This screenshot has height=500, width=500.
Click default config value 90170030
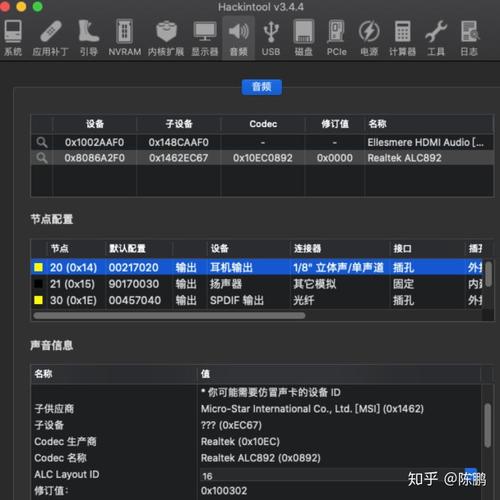coord(133,284)
